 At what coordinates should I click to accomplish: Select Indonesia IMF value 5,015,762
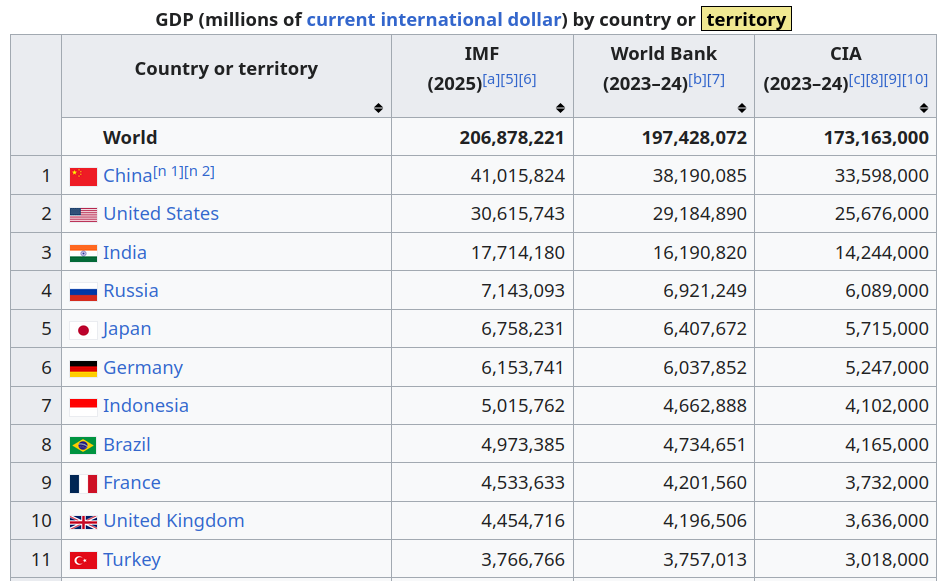(x=523, y=406)
